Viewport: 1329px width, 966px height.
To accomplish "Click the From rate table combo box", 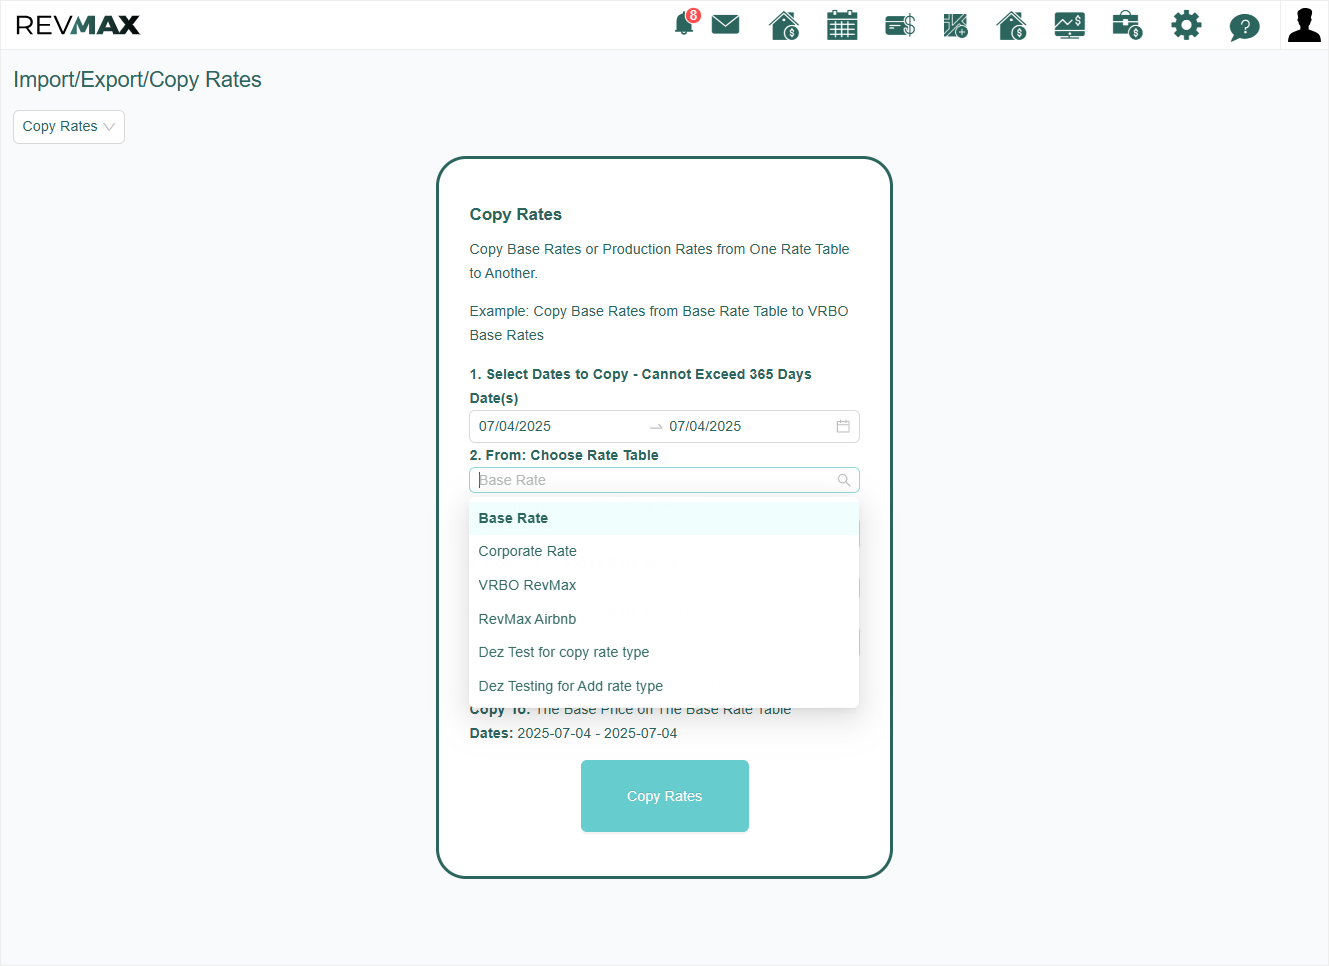I will tap(664, 480).
